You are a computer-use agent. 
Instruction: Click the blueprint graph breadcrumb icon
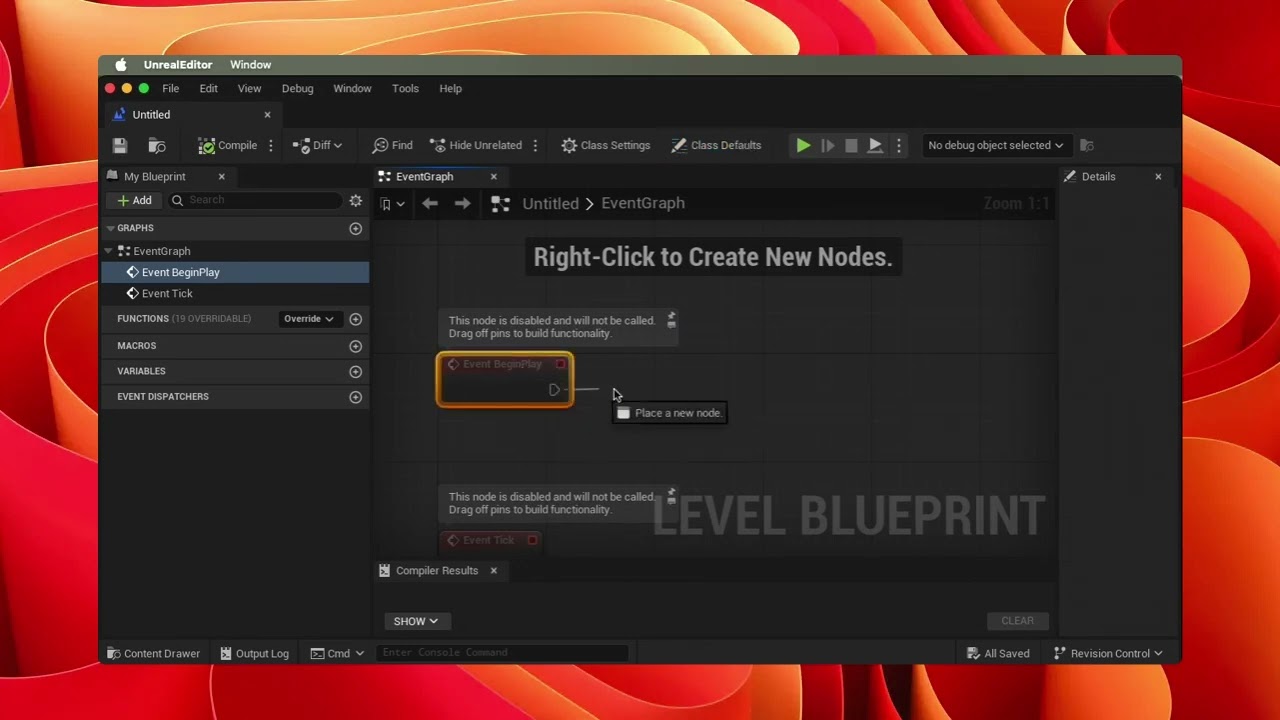point(501,204)
